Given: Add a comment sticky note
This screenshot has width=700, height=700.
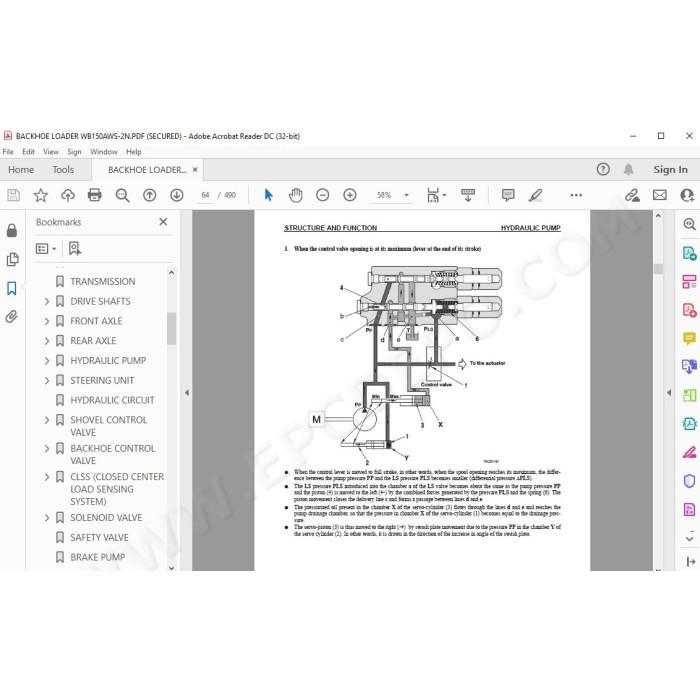Looking at the screenshot, I should 508,195.
